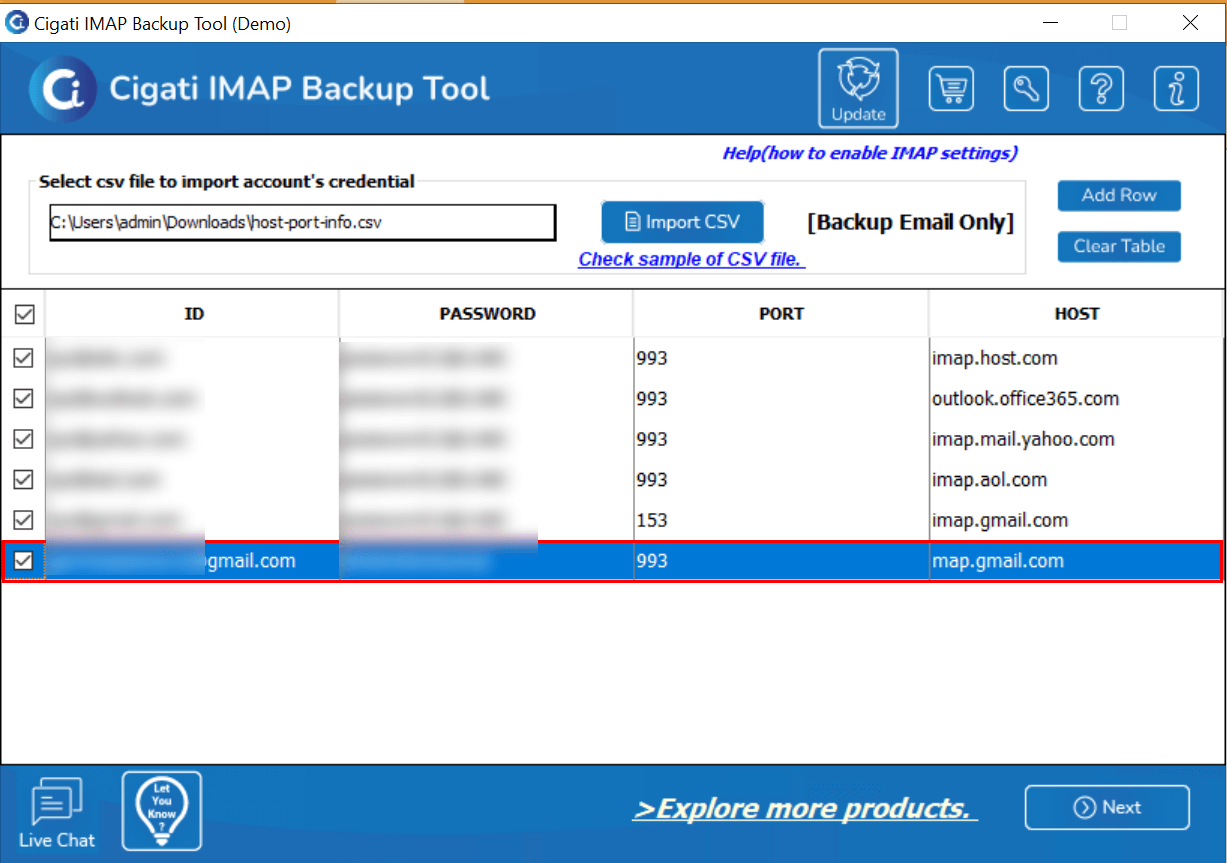Open Check sample of CSV file link
The width and height of the screenshot is (1227, 863).
pyautogui.click(x=692, y=259)
